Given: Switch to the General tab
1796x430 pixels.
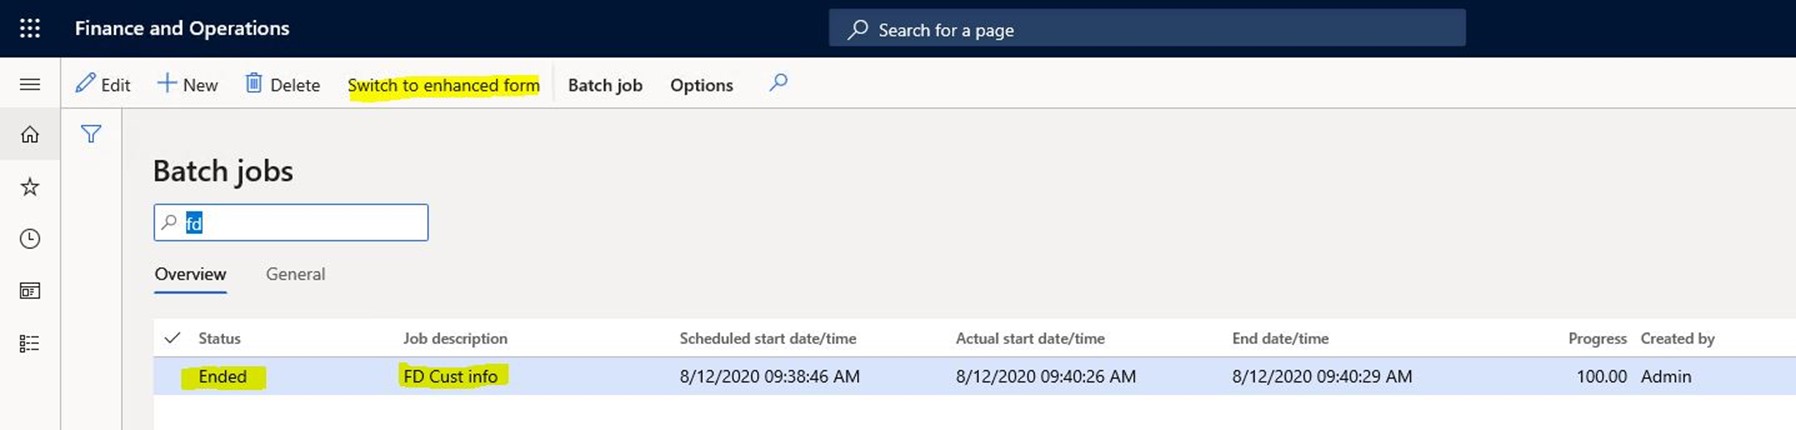Looking at the screenshot, I should (295, 274).
